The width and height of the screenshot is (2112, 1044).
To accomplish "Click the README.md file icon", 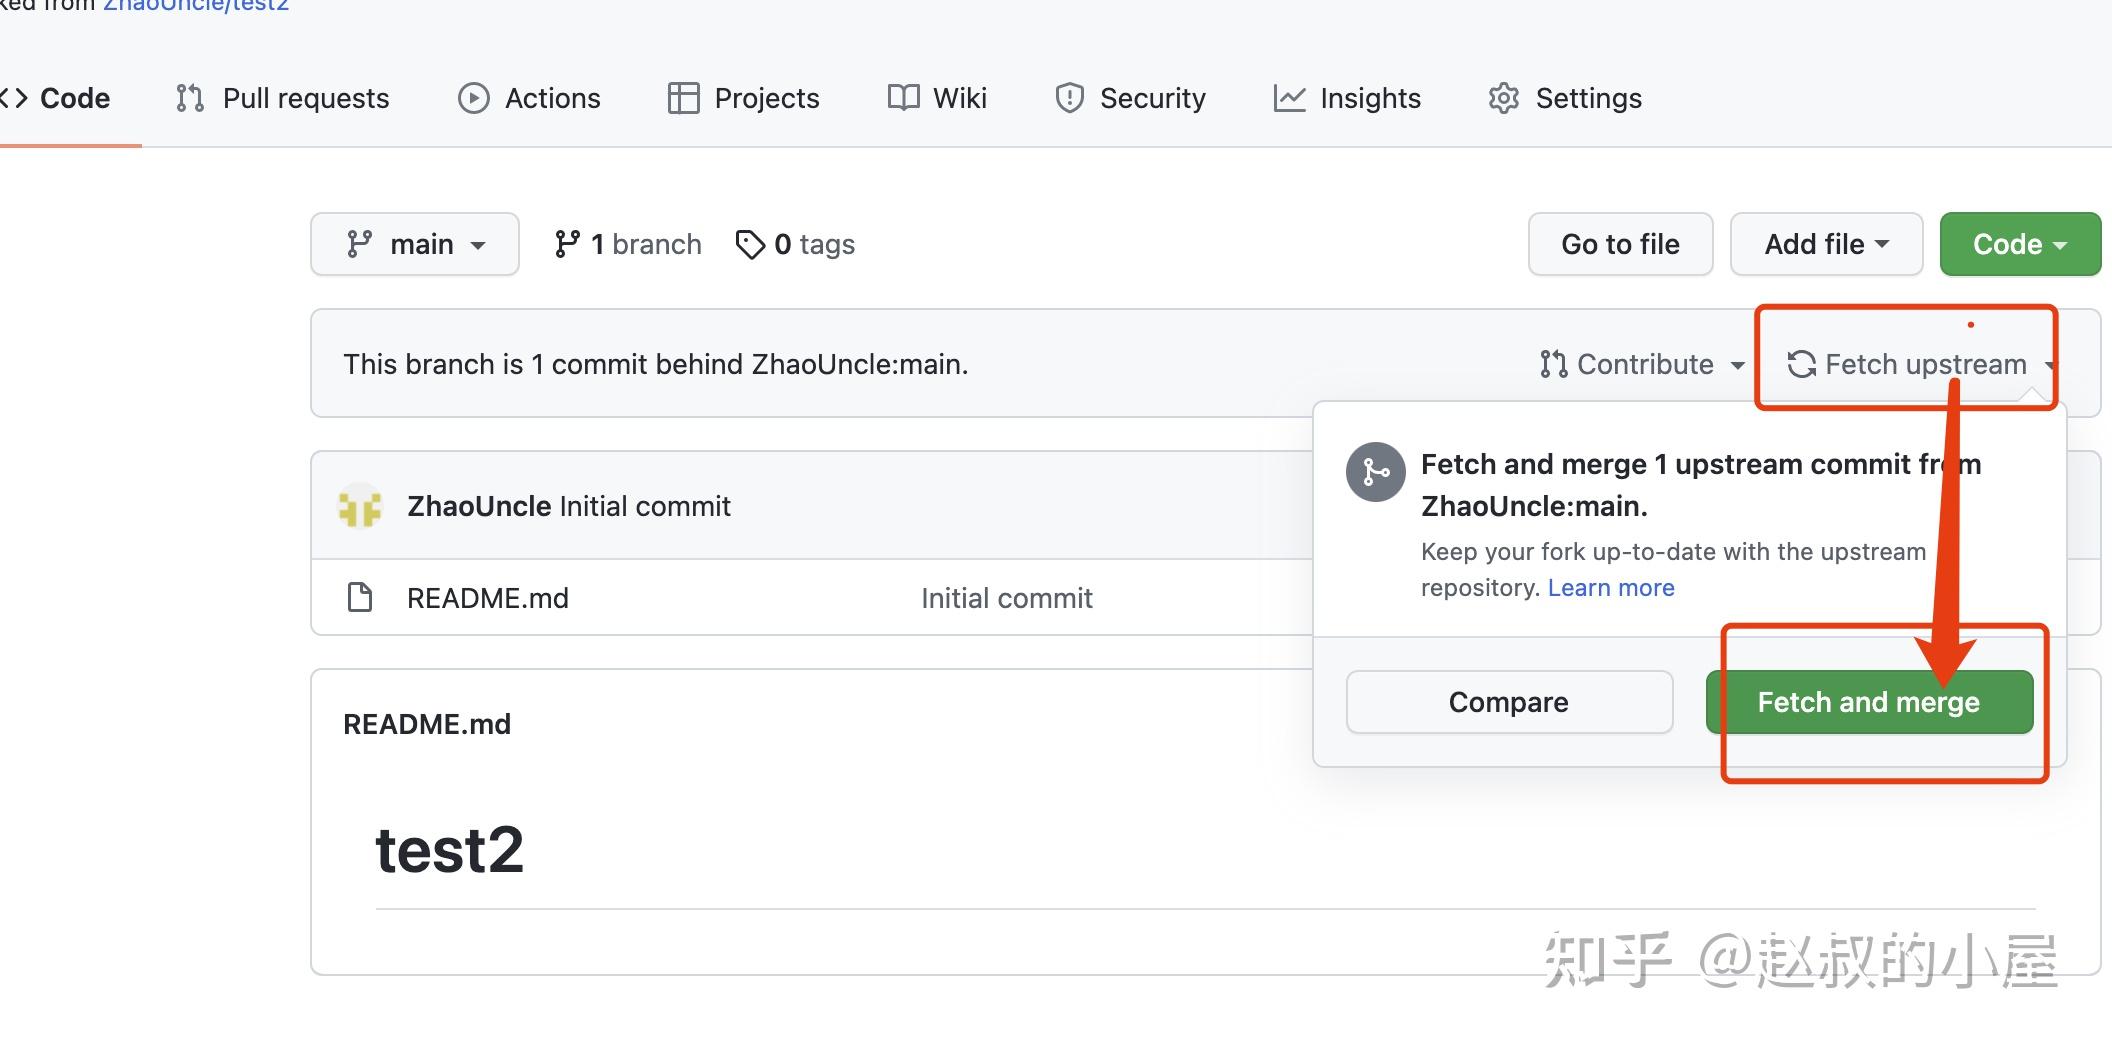I will point(360,598).
